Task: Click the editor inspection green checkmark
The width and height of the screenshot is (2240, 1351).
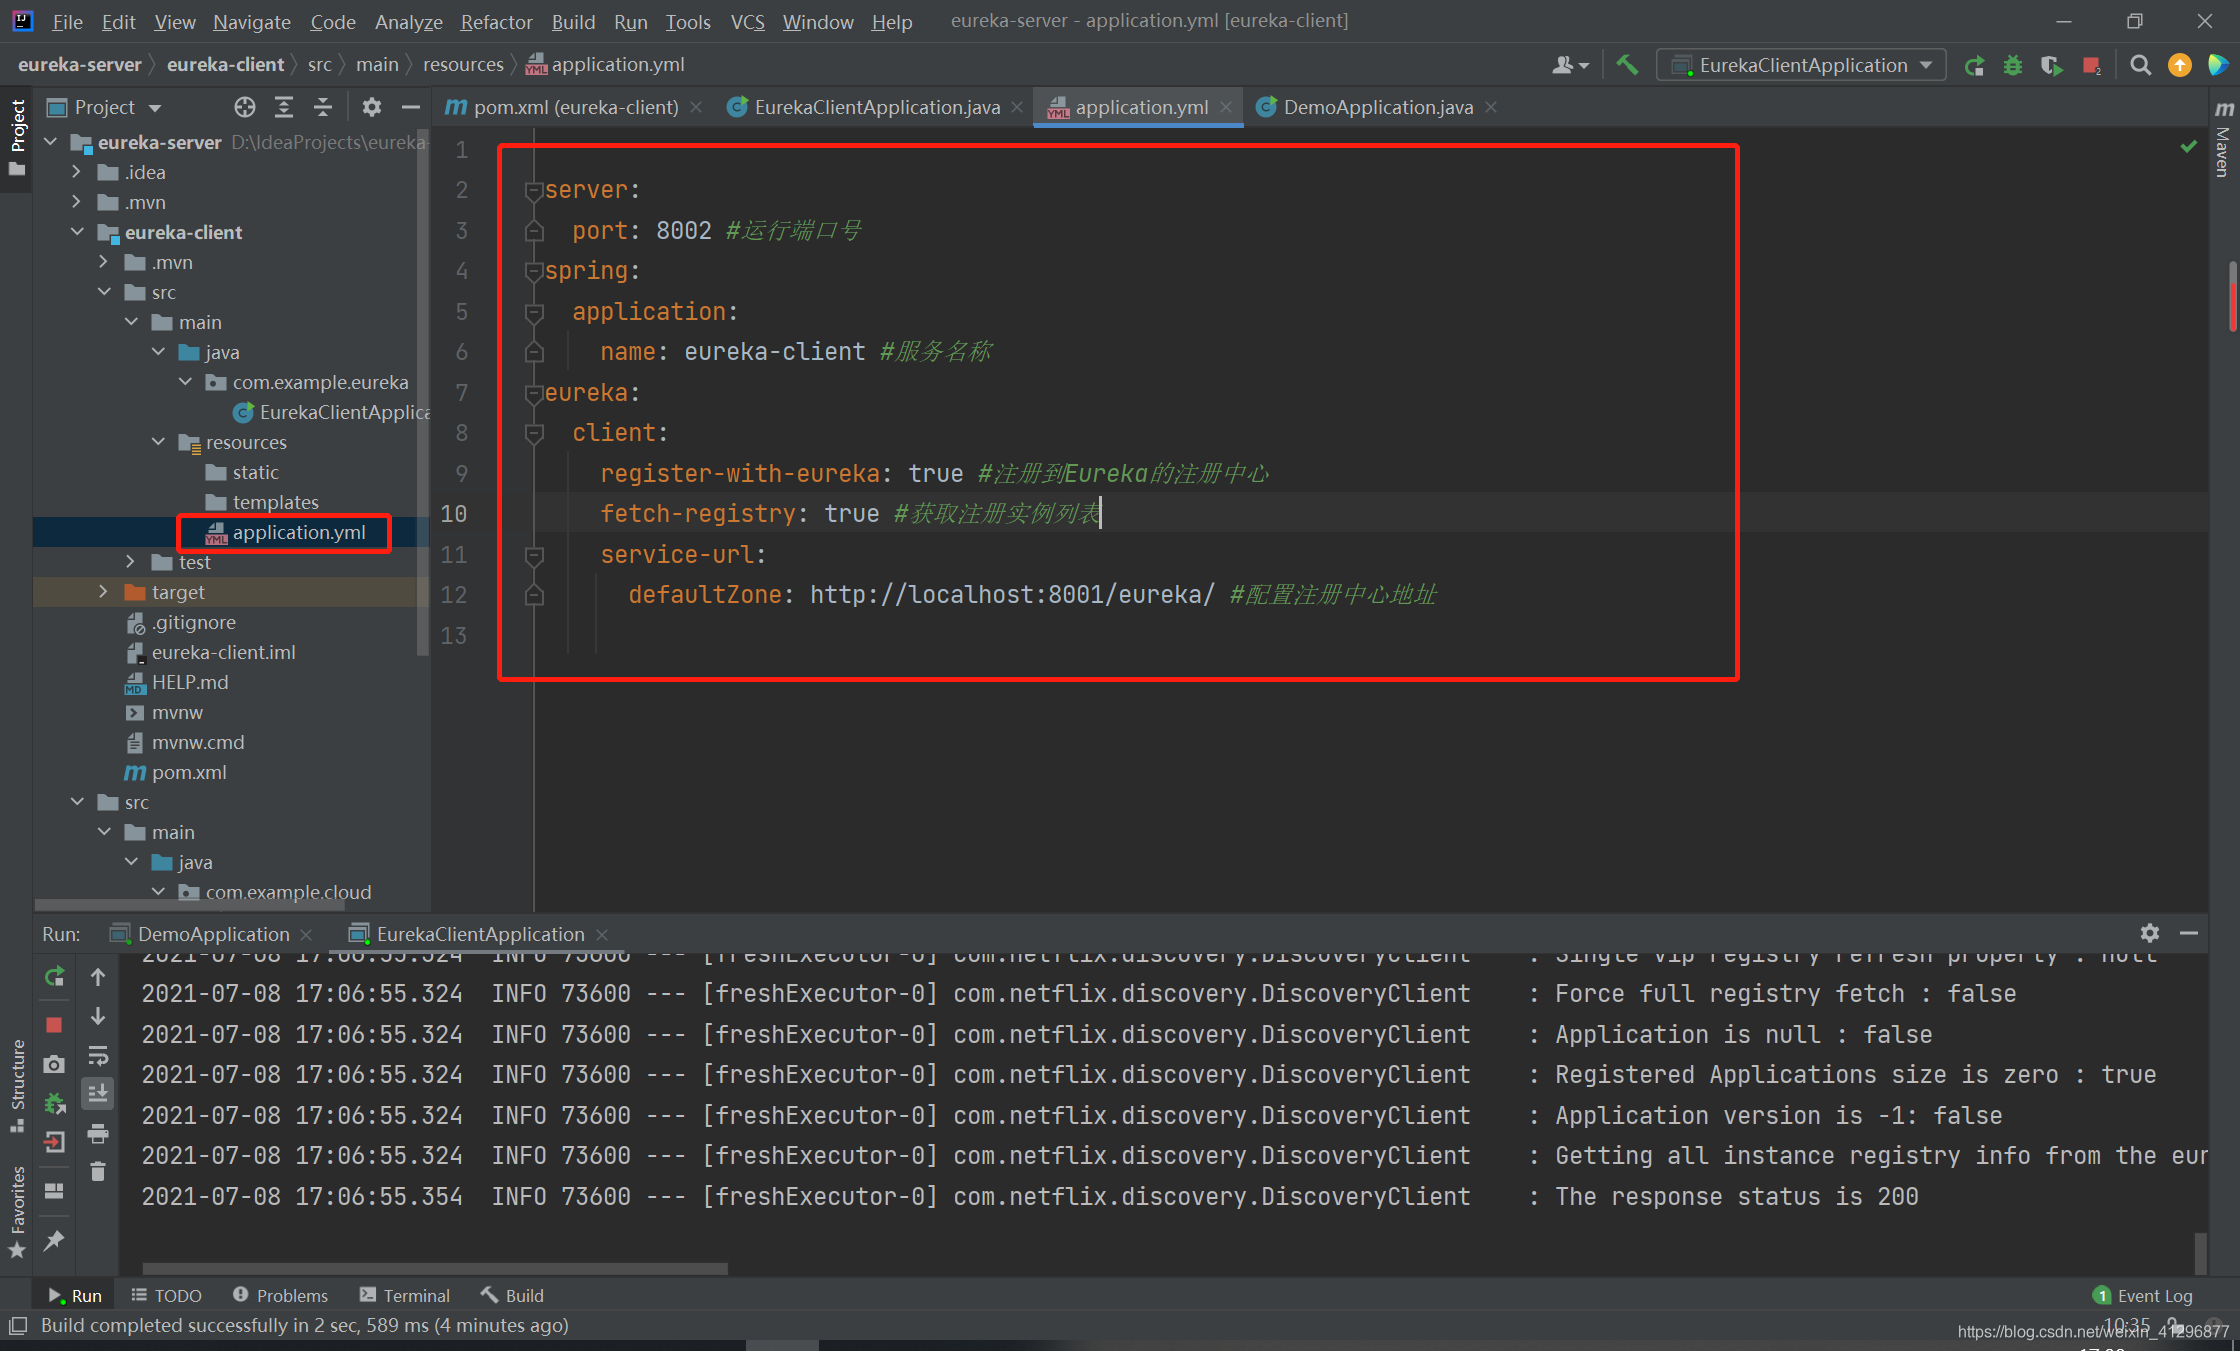Action: [2189, 147]
